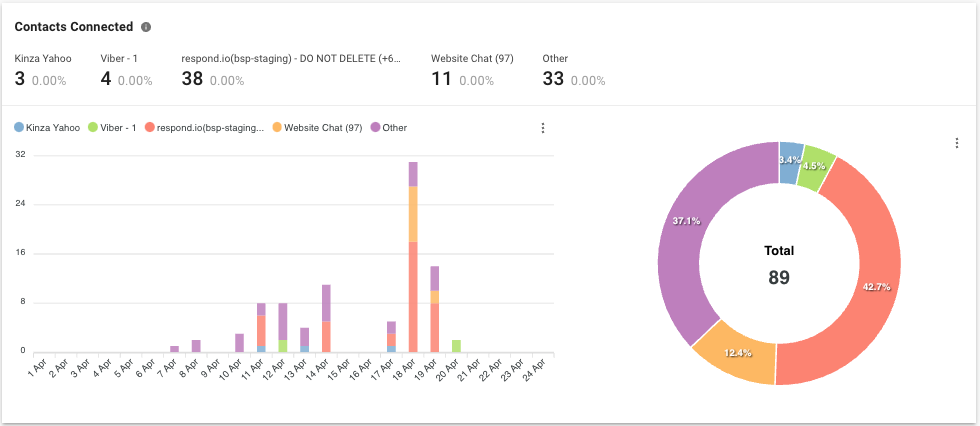Toggle Website Chat (97) legend series
The image size is (980, 426).
(317, 128)
